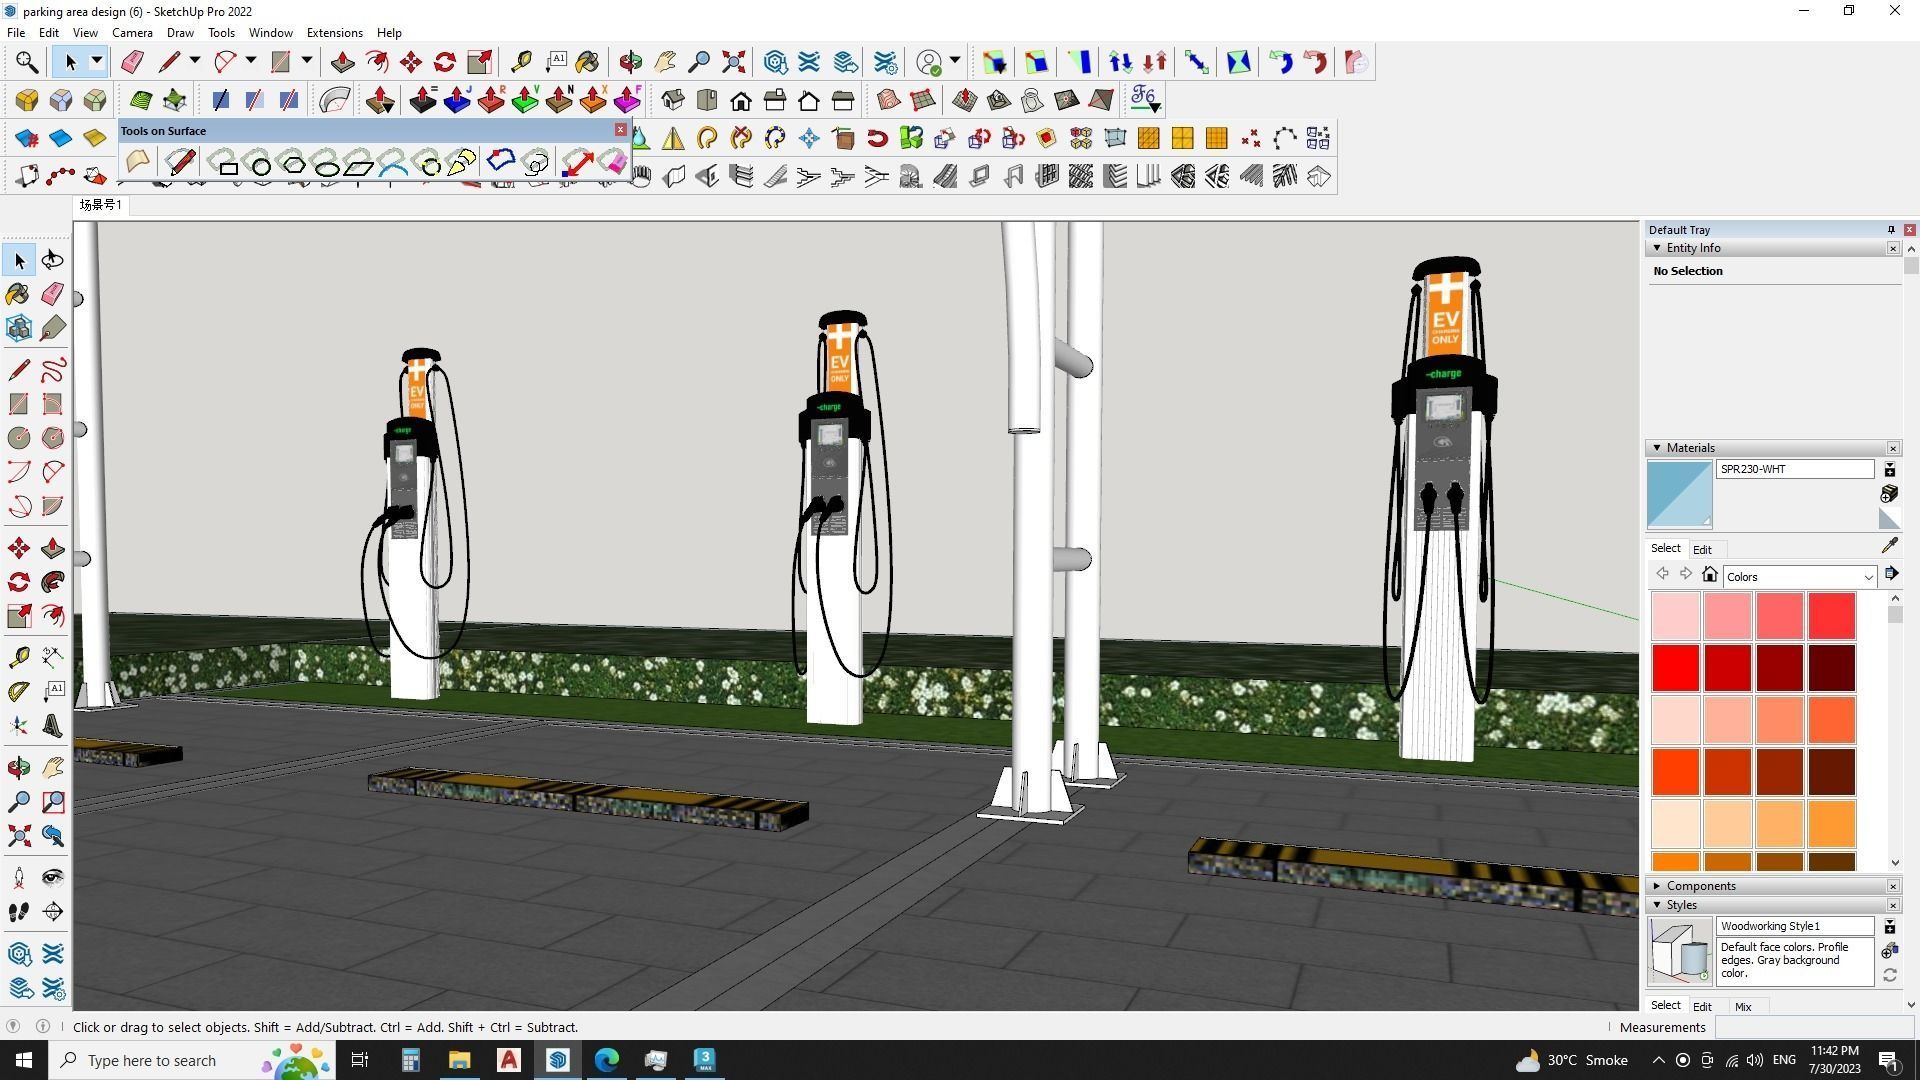
Task: Choose the Tape Measure tool
Action: [18, 657]
